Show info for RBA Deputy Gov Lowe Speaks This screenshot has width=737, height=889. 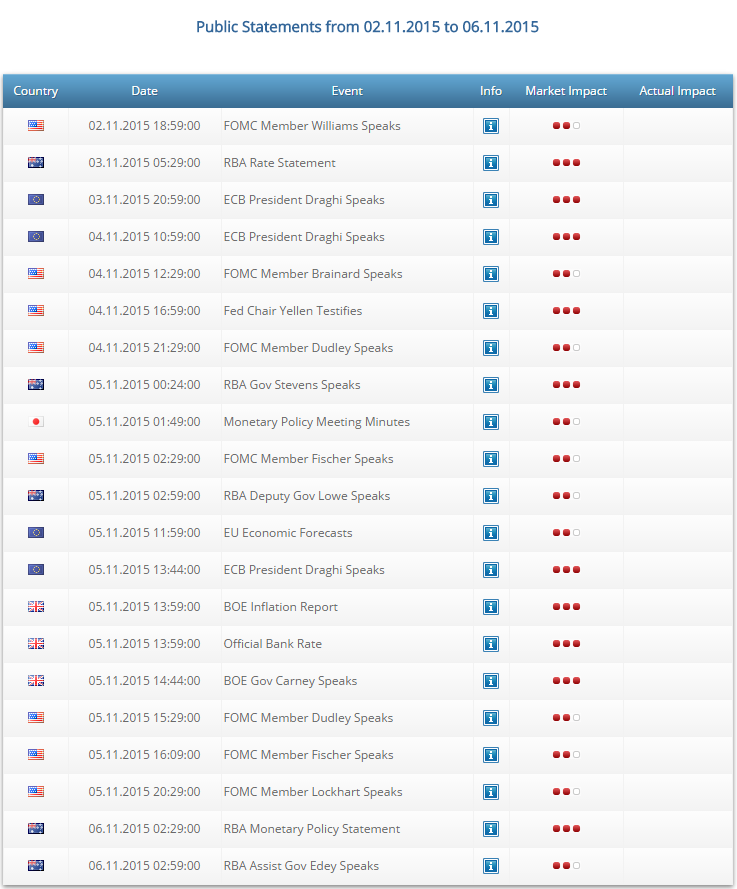(x=491, y=496)
